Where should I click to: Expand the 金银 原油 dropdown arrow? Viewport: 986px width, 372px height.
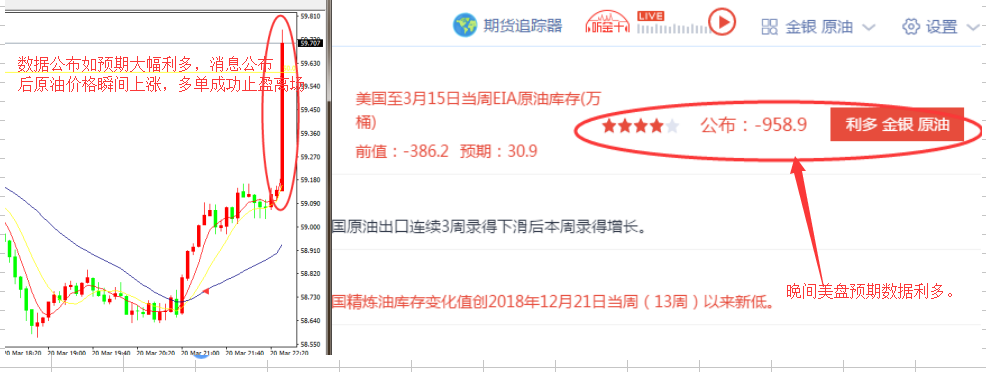coord(868,27)
